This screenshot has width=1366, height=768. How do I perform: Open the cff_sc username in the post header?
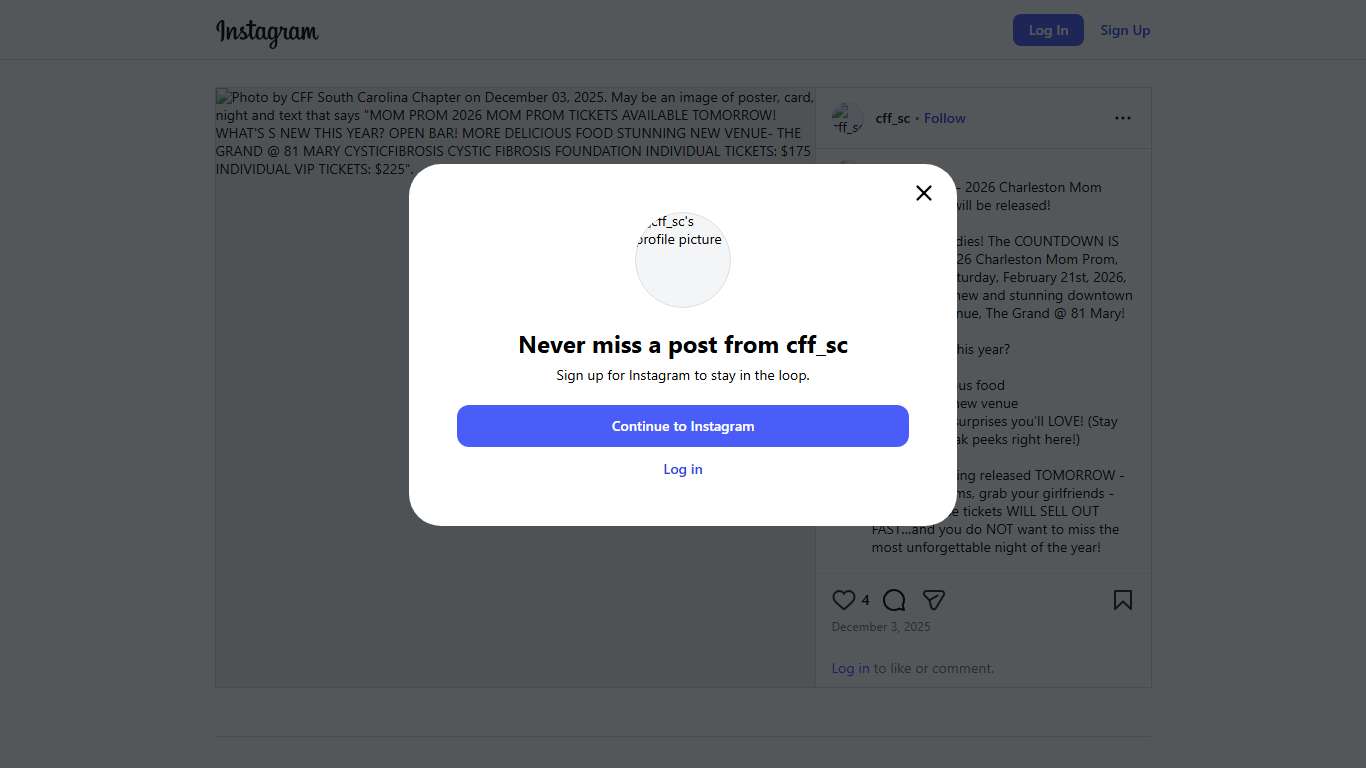click(892, 118)
